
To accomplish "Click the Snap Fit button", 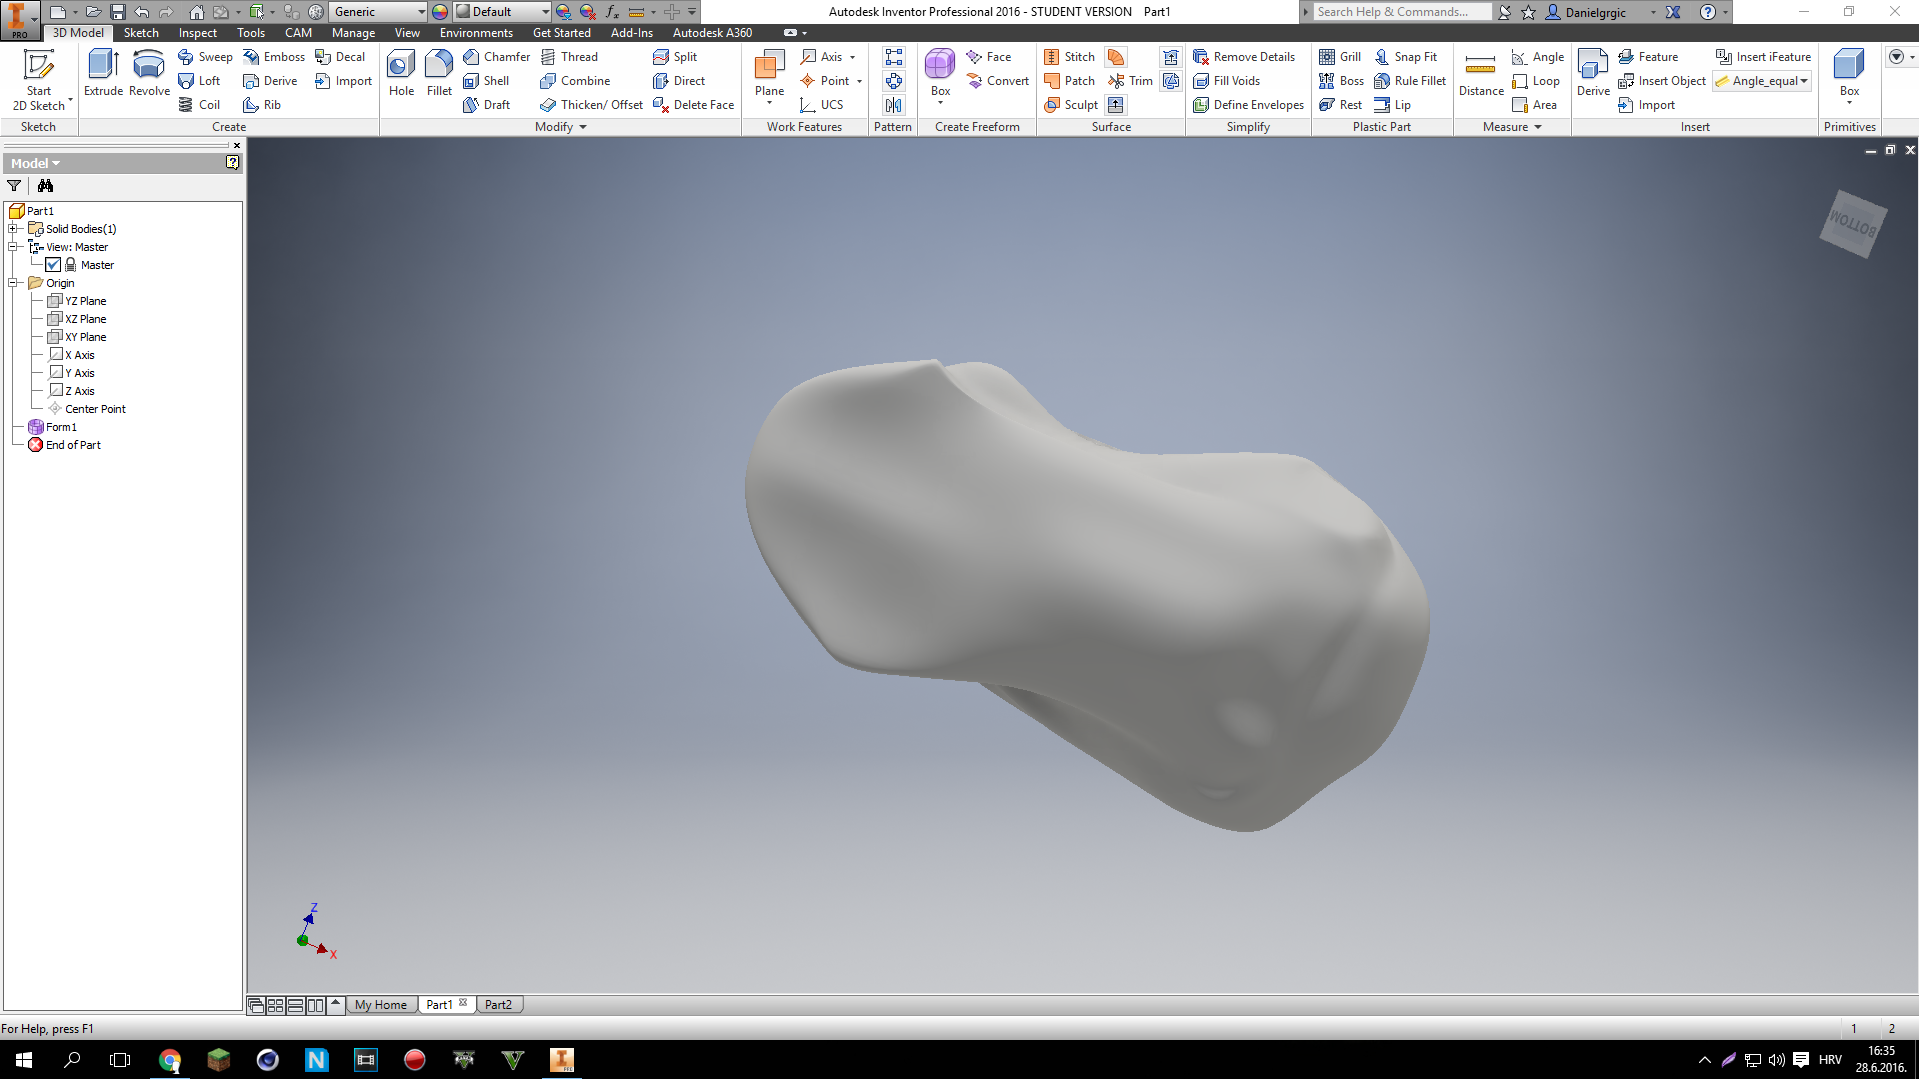I will pos(1406,57).
